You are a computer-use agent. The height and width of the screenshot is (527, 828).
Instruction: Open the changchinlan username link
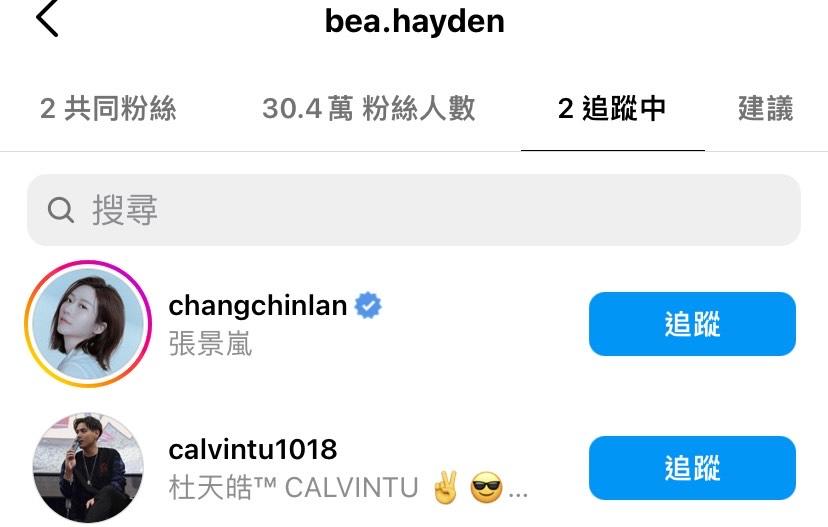(x=258, y=306)
